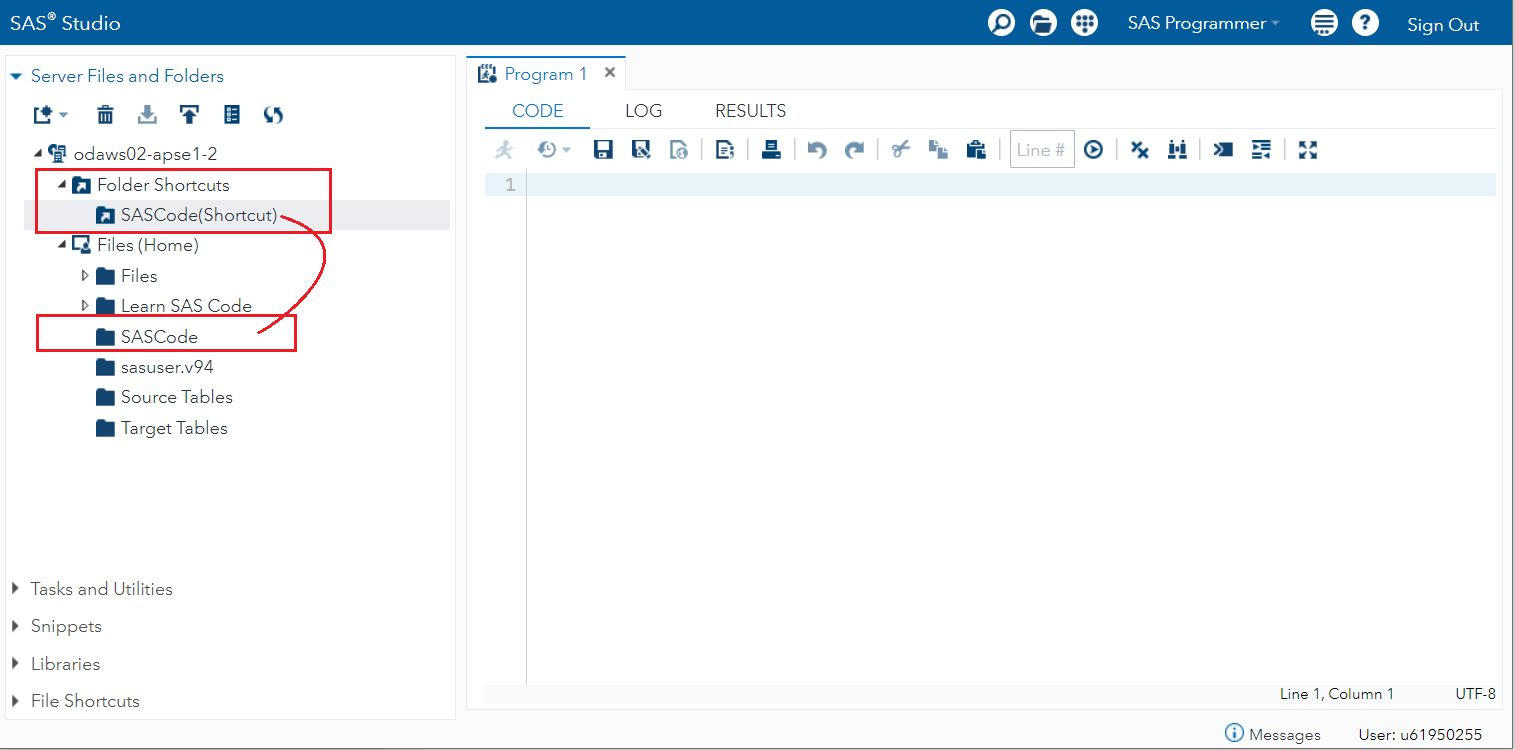Viewport: 1515px width, 750px height.
Task: Open the Messages panel
Action: click(x=1283, y=733)
